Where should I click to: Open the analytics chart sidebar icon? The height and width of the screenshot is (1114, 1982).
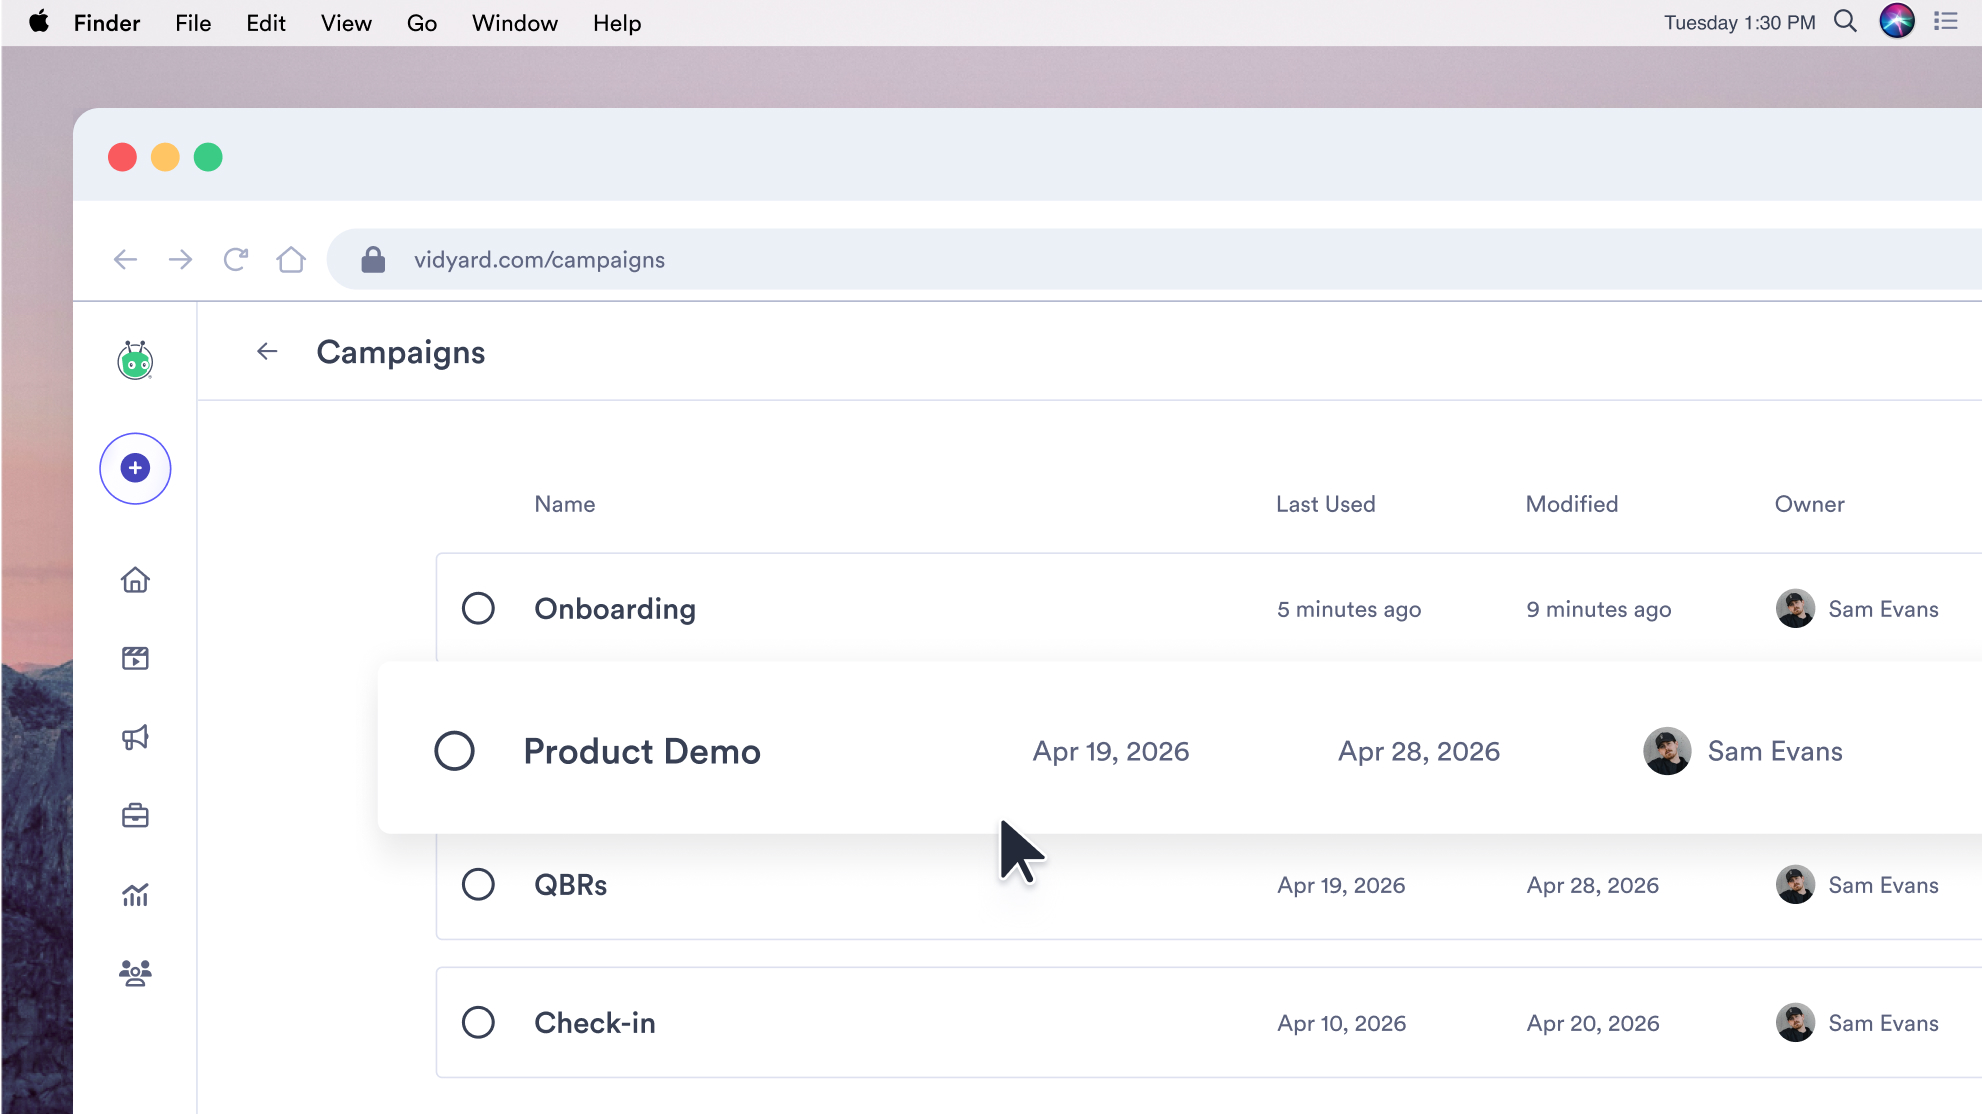tap(135, 894)
